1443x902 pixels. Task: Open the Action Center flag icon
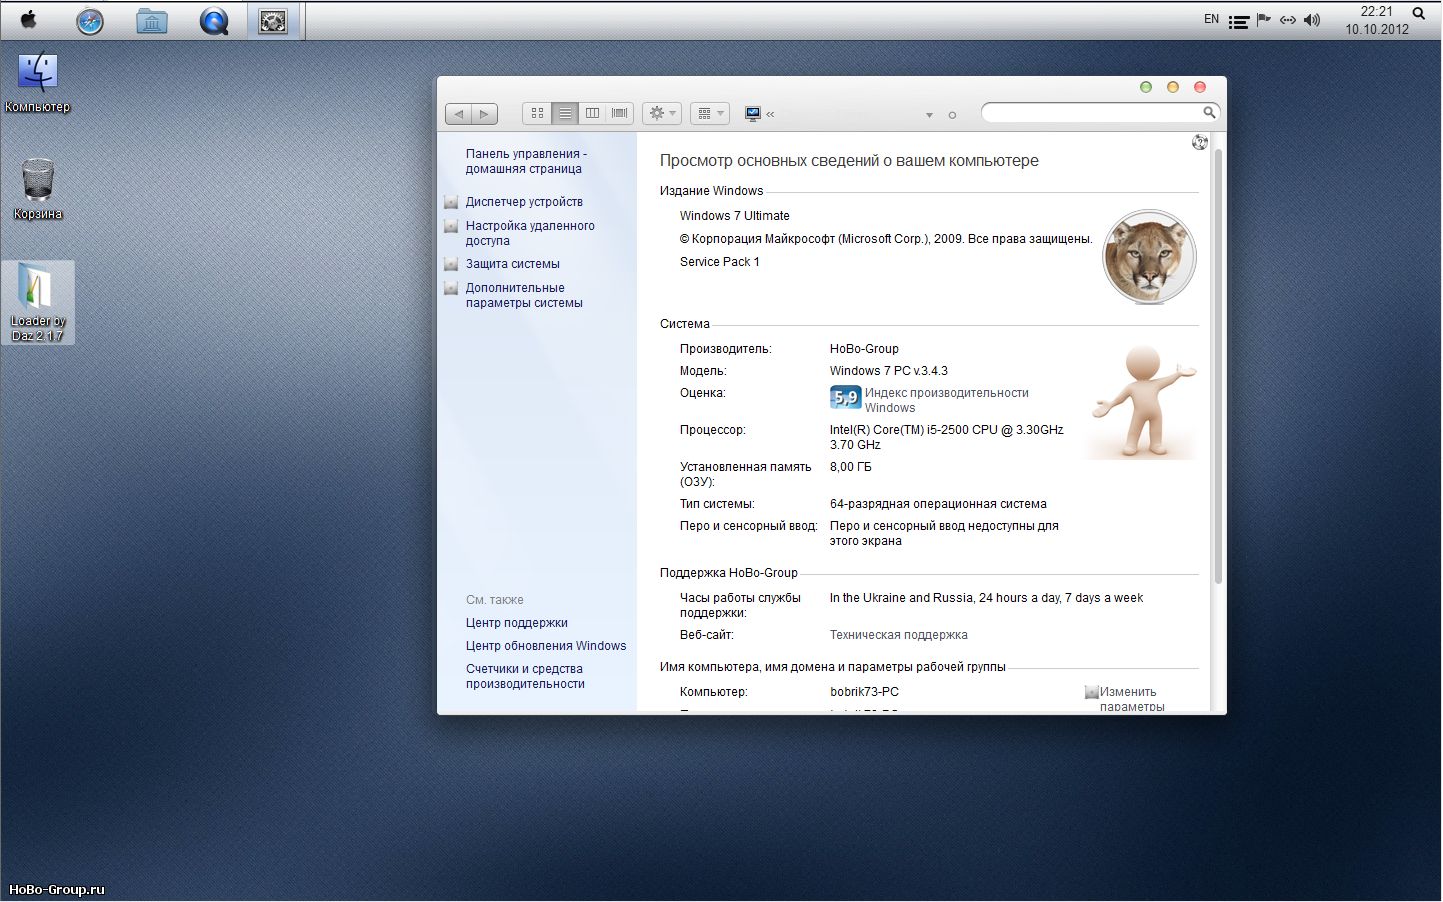1263,20
